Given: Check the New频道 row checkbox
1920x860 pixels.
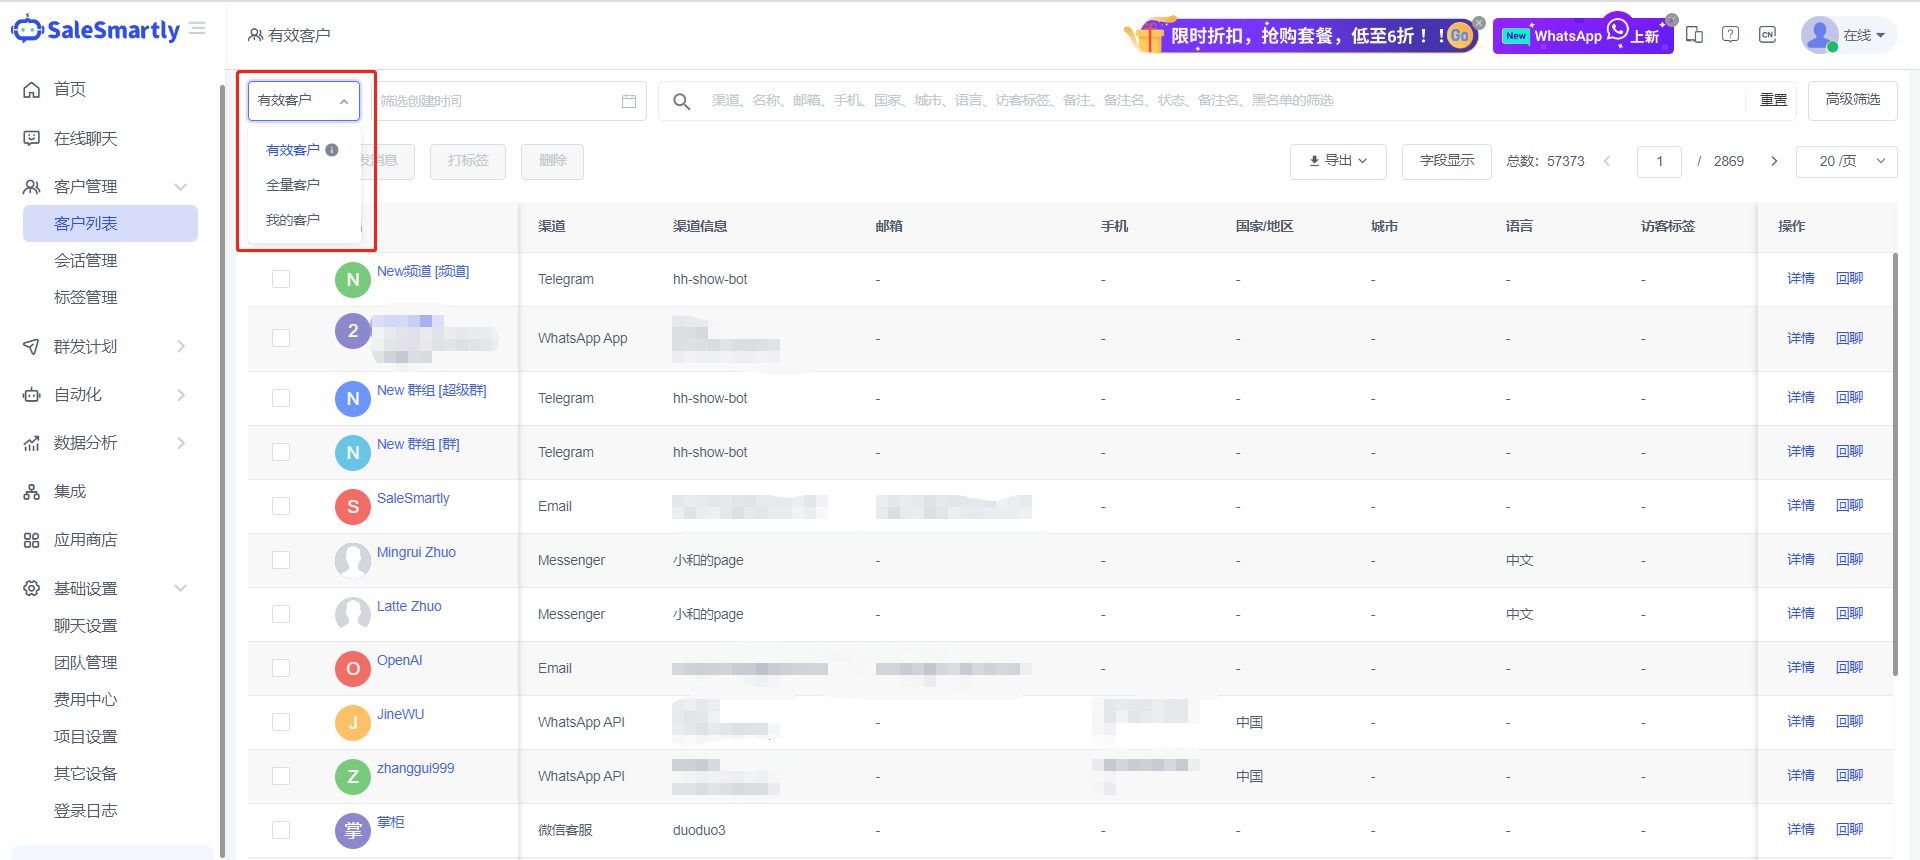Looking at the screenshot, I should (x=281, y=279).
